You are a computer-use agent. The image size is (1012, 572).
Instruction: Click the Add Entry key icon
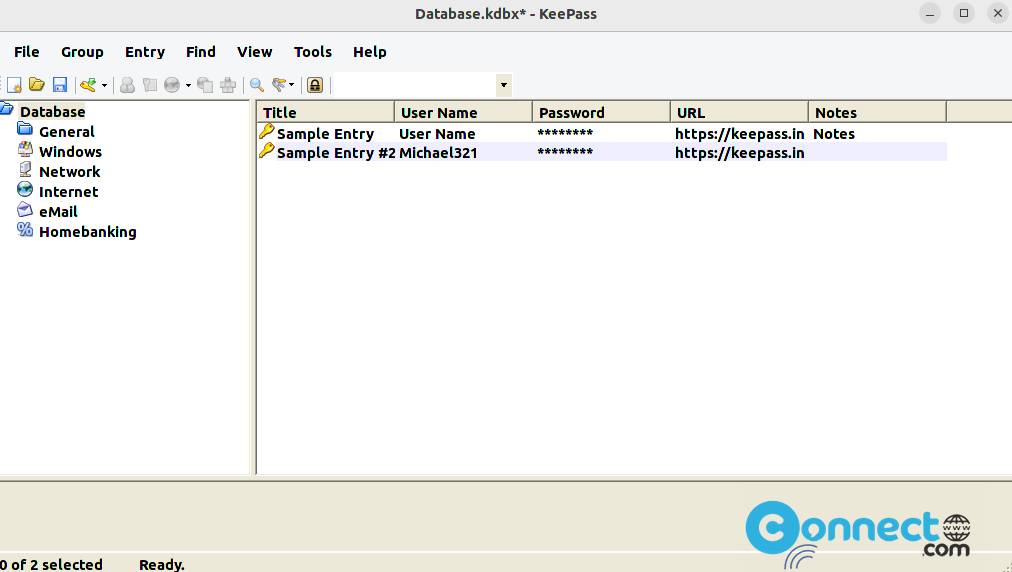tap(88, 85)
